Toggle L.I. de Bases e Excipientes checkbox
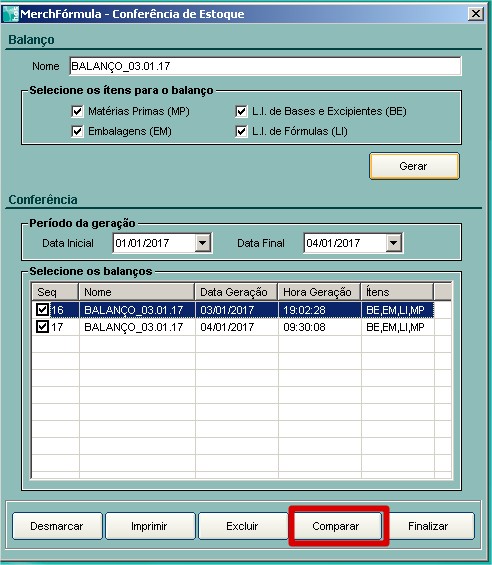 (x=241, y=111)
